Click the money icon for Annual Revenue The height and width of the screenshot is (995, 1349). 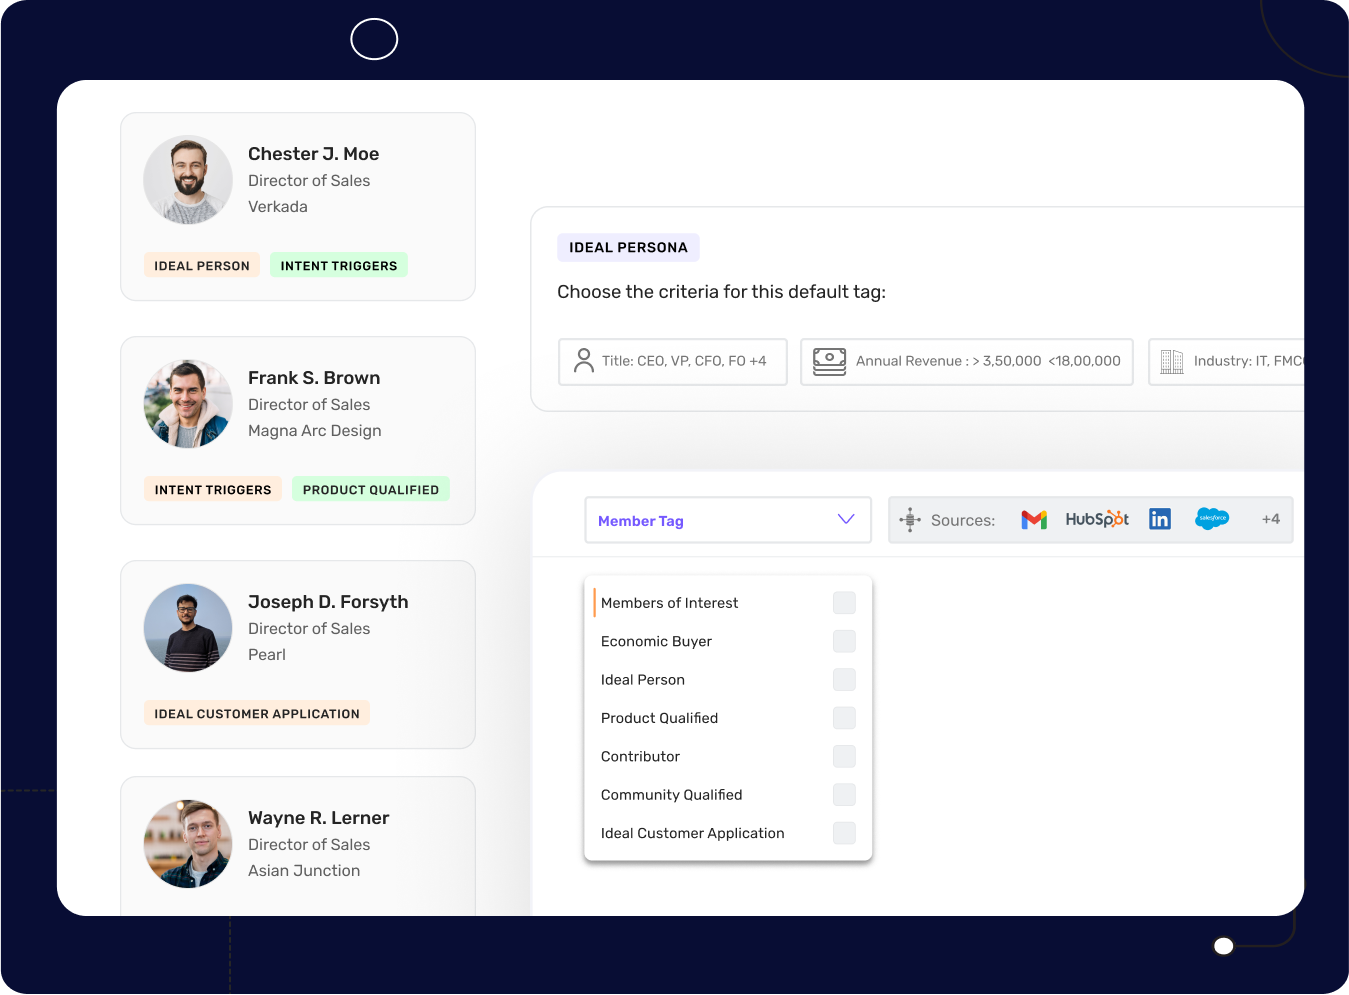pos(829,361)
